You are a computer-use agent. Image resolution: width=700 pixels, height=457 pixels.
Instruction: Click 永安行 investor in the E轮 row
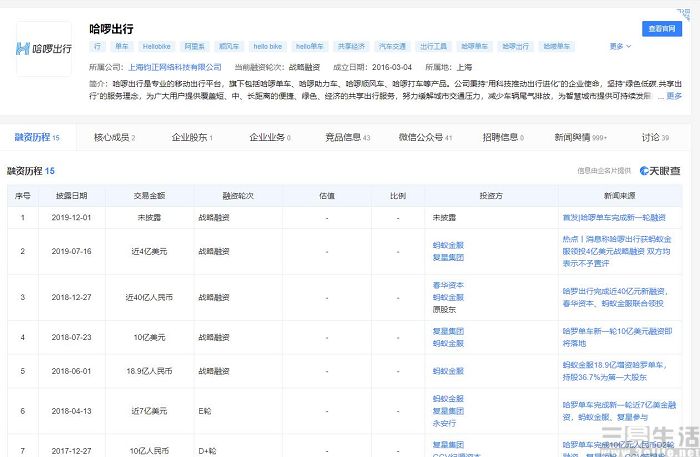point(444,423)
